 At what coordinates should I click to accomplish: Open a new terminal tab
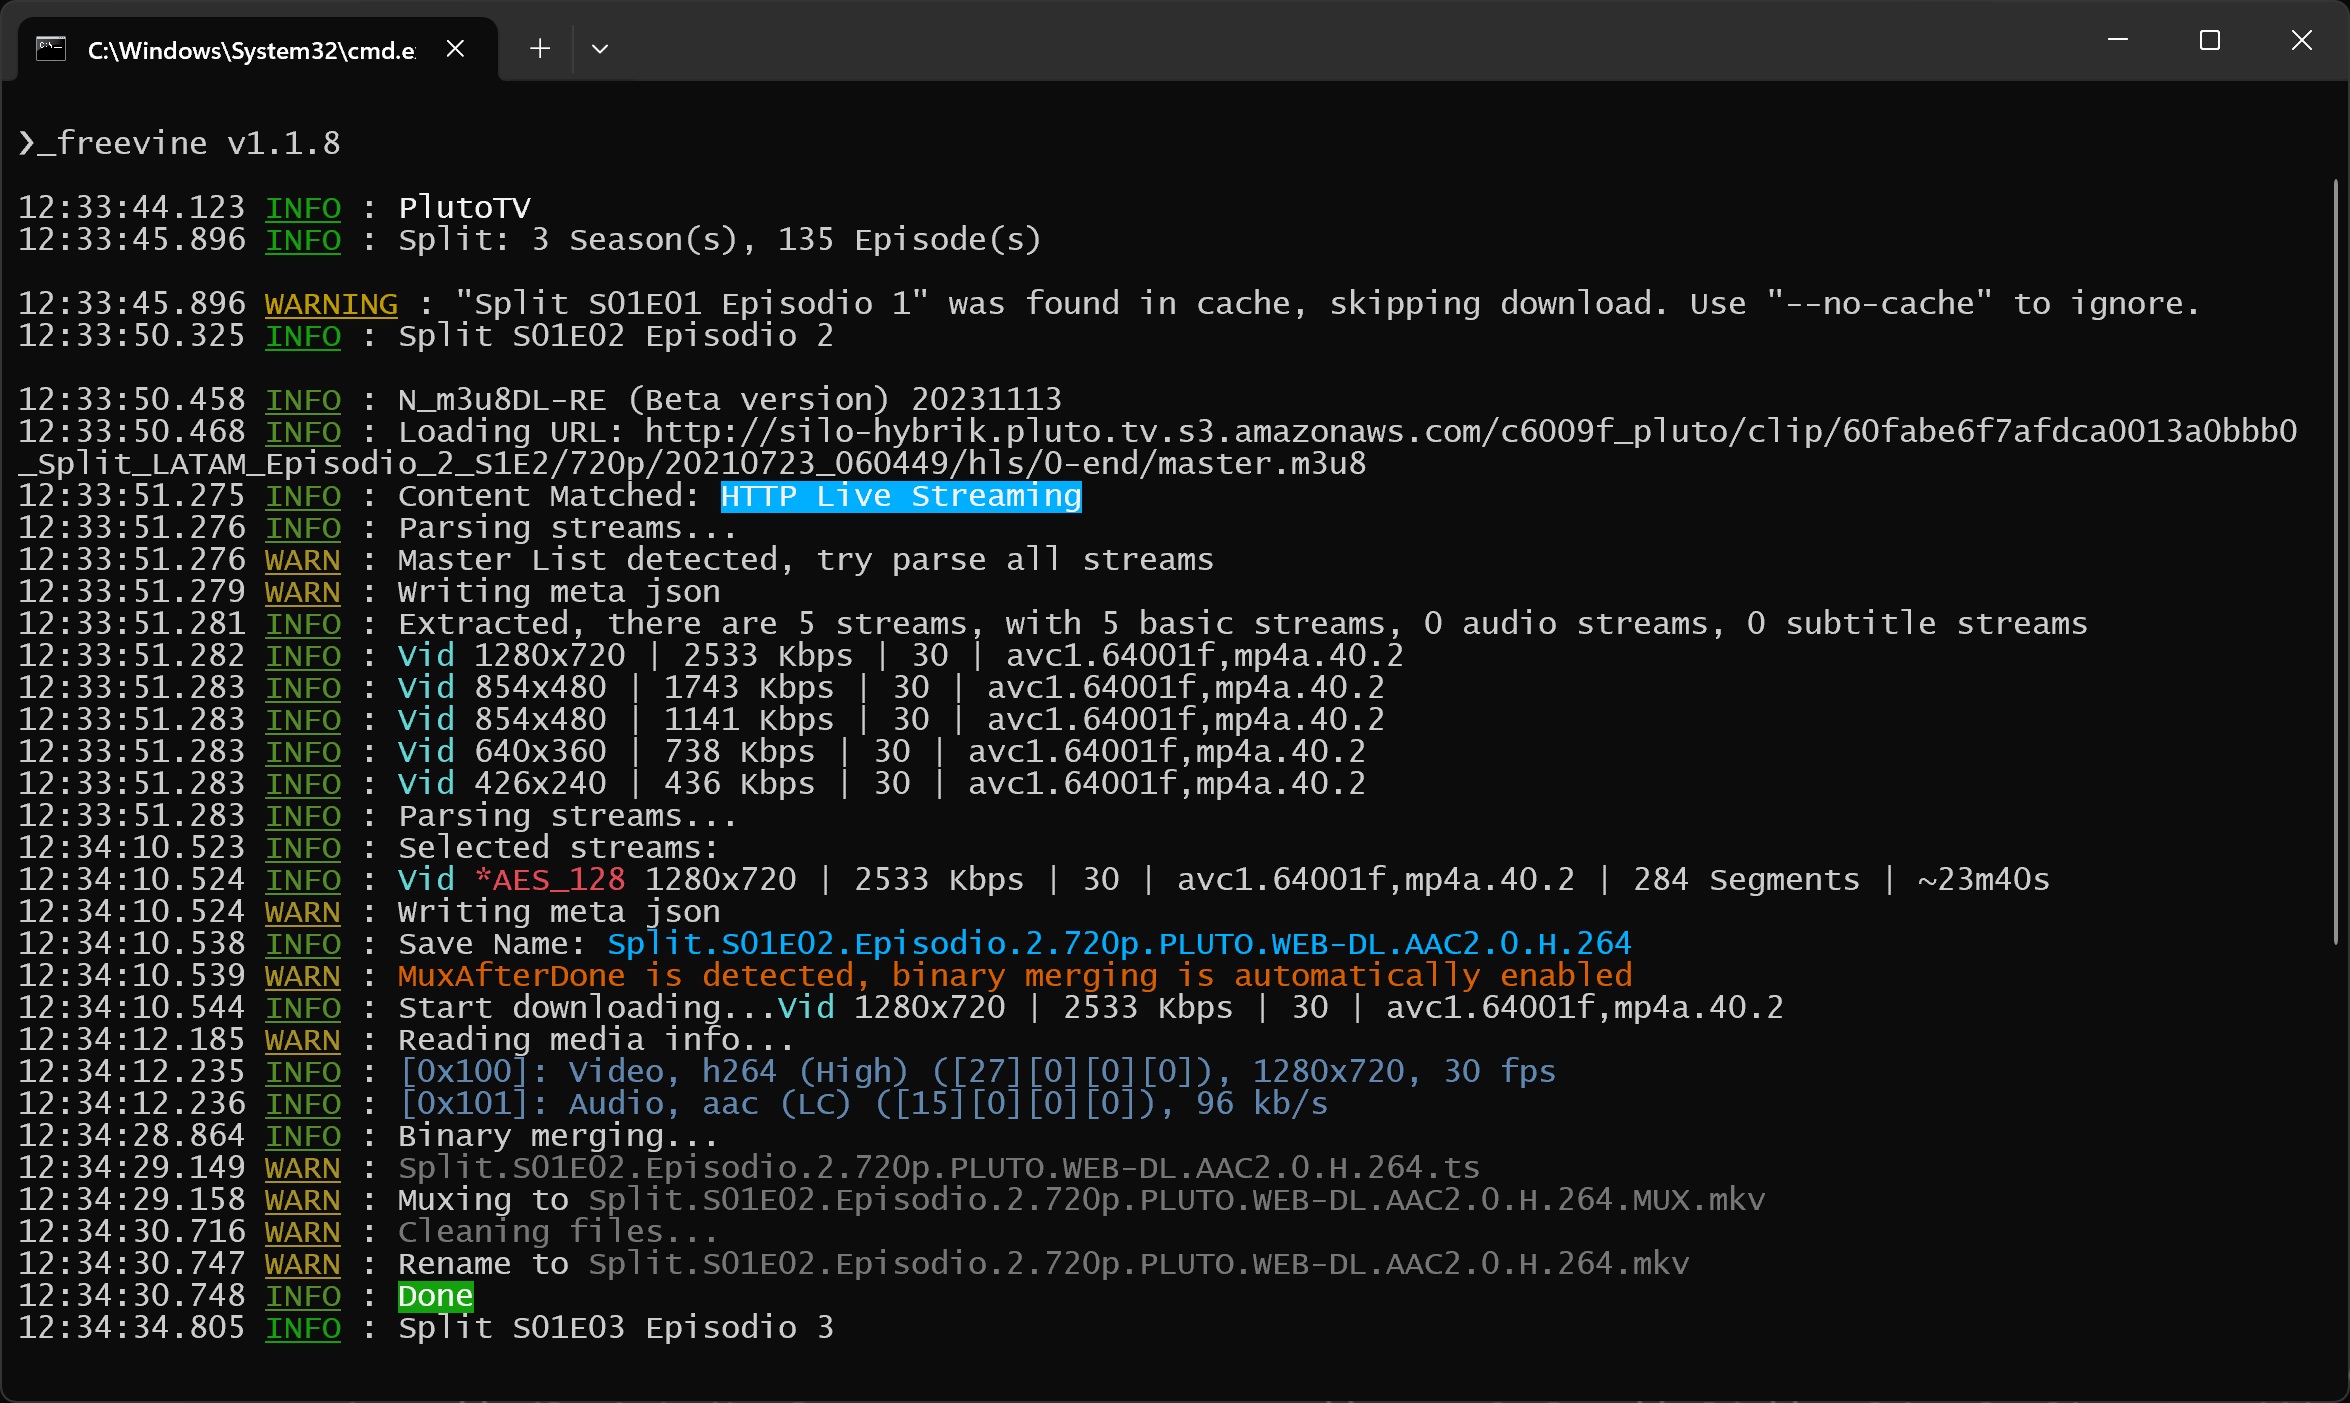540,48
